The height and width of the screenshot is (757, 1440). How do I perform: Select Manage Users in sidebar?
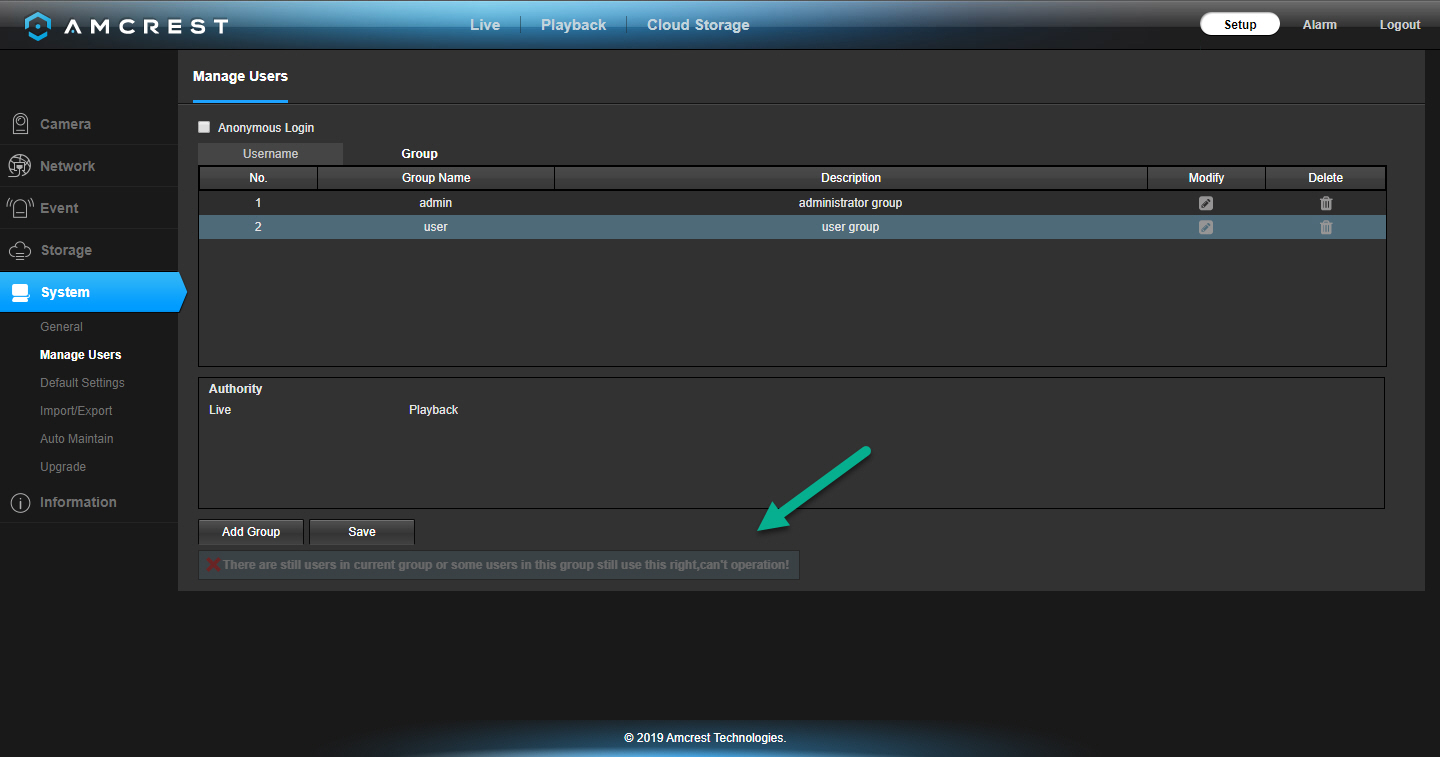(x=80, y=355)
